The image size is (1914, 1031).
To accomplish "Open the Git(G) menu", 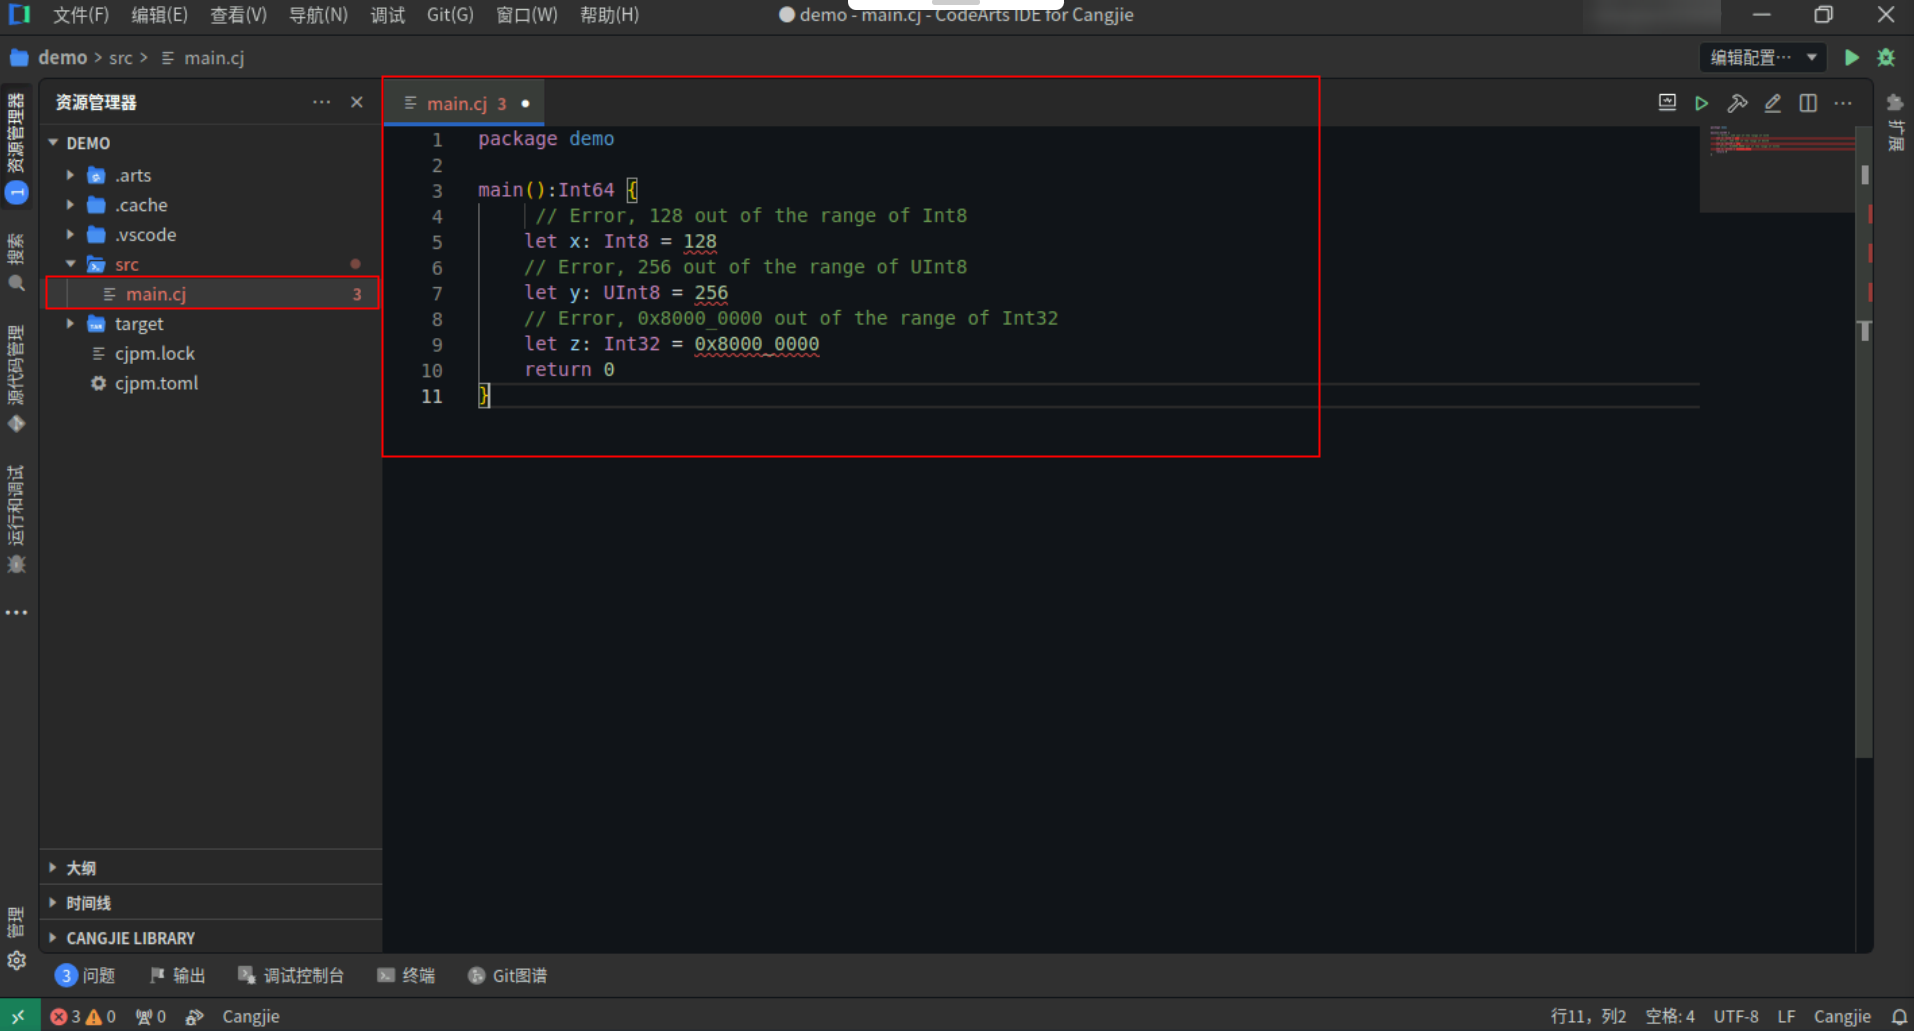I will [450, 15].
